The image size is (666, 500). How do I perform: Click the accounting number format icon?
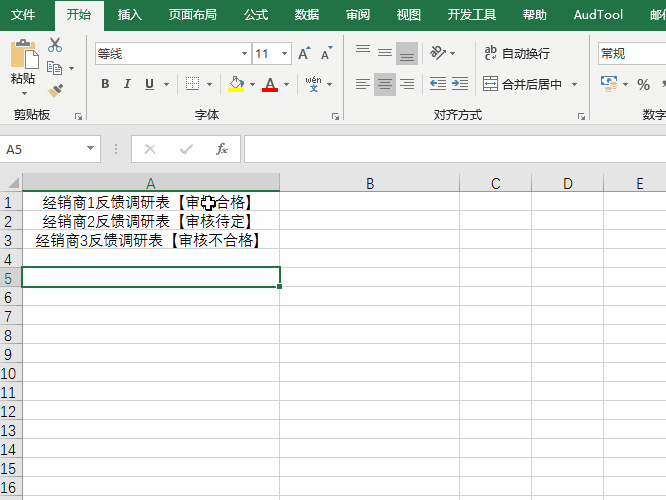point(609,84)
